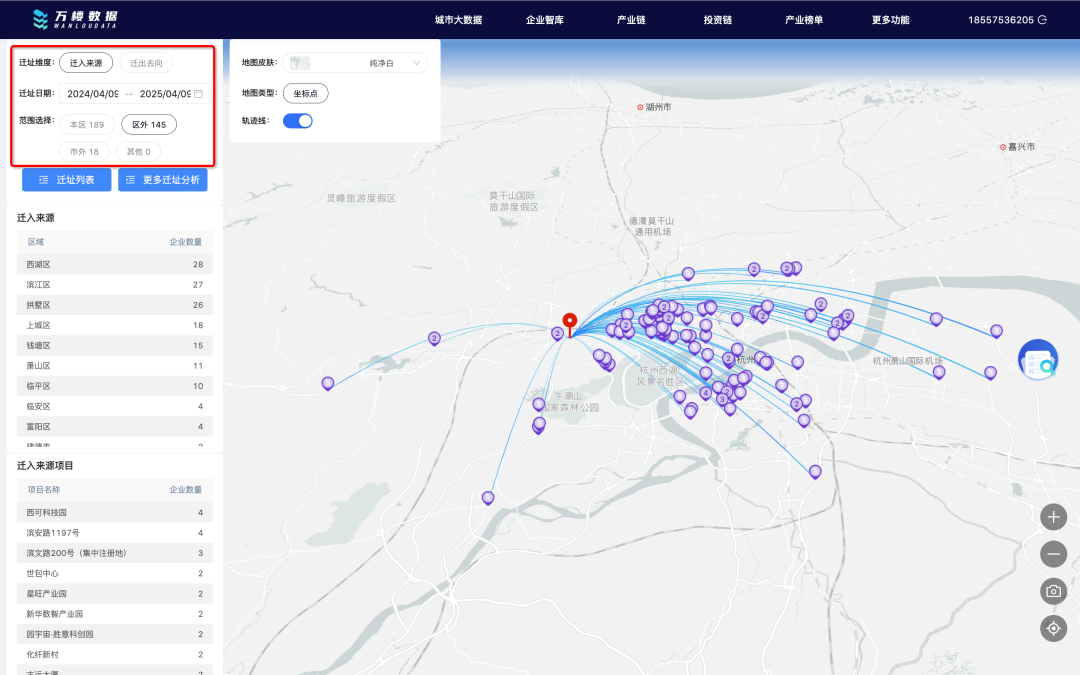Select the 萧山区 row
1080x675 pixels.
click(x=114, y=366)
